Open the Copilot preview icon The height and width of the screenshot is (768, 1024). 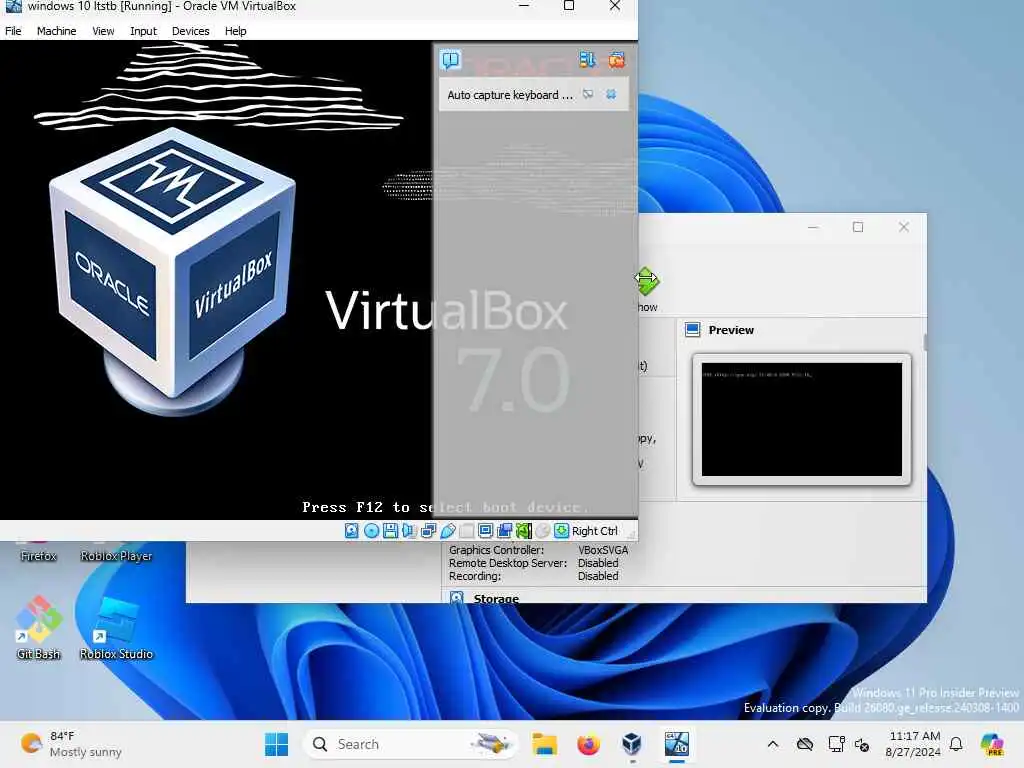click(992, 744)
